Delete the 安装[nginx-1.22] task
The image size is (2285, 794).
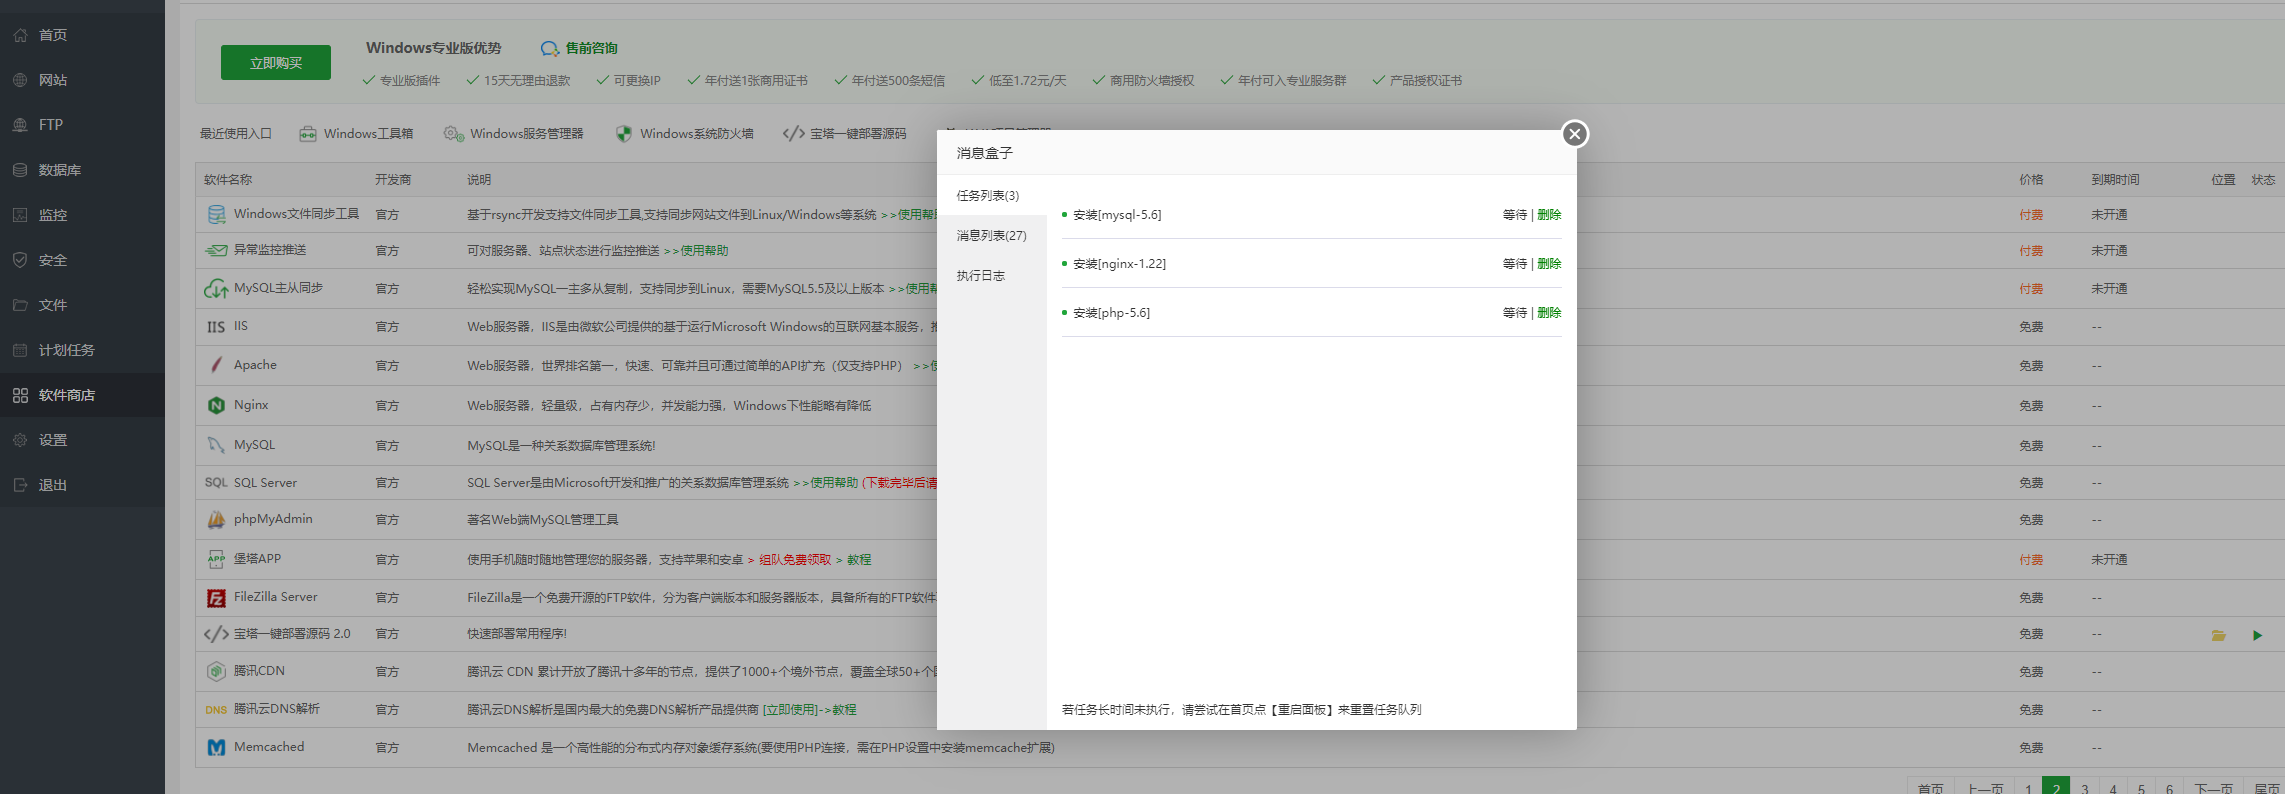[x=1549, y=263]
